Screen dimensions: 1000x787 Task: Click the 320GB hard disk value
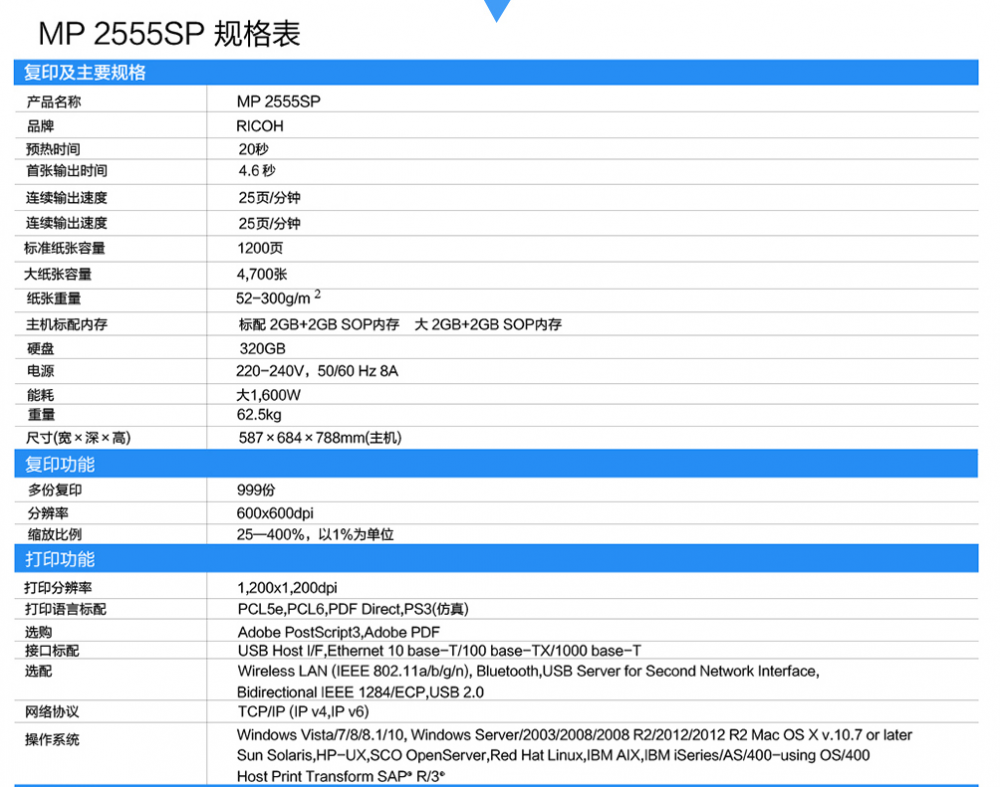tap(262, 349)
